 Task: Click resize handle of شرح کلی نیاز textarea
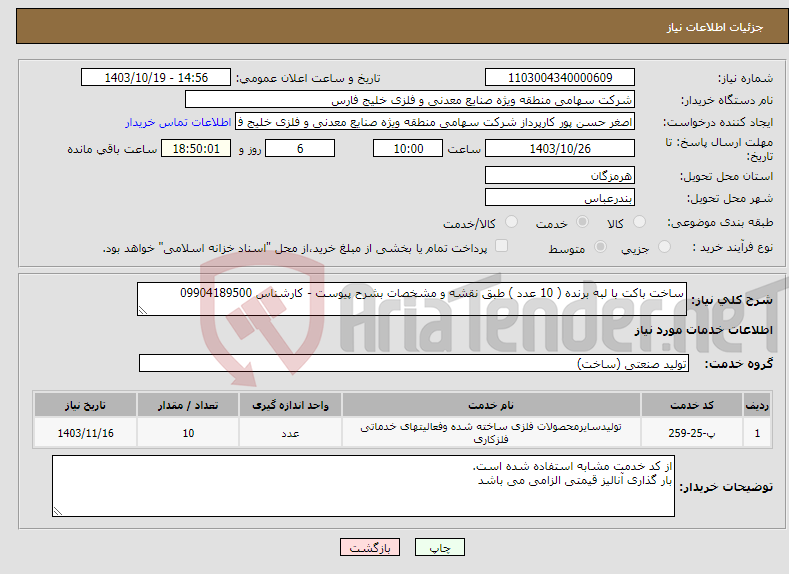[143, 310]
